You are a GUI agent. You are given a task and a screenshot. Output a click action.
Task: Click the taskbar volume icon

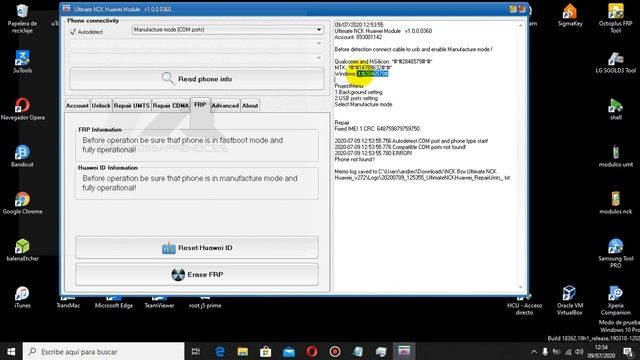[x=579, y=351]
